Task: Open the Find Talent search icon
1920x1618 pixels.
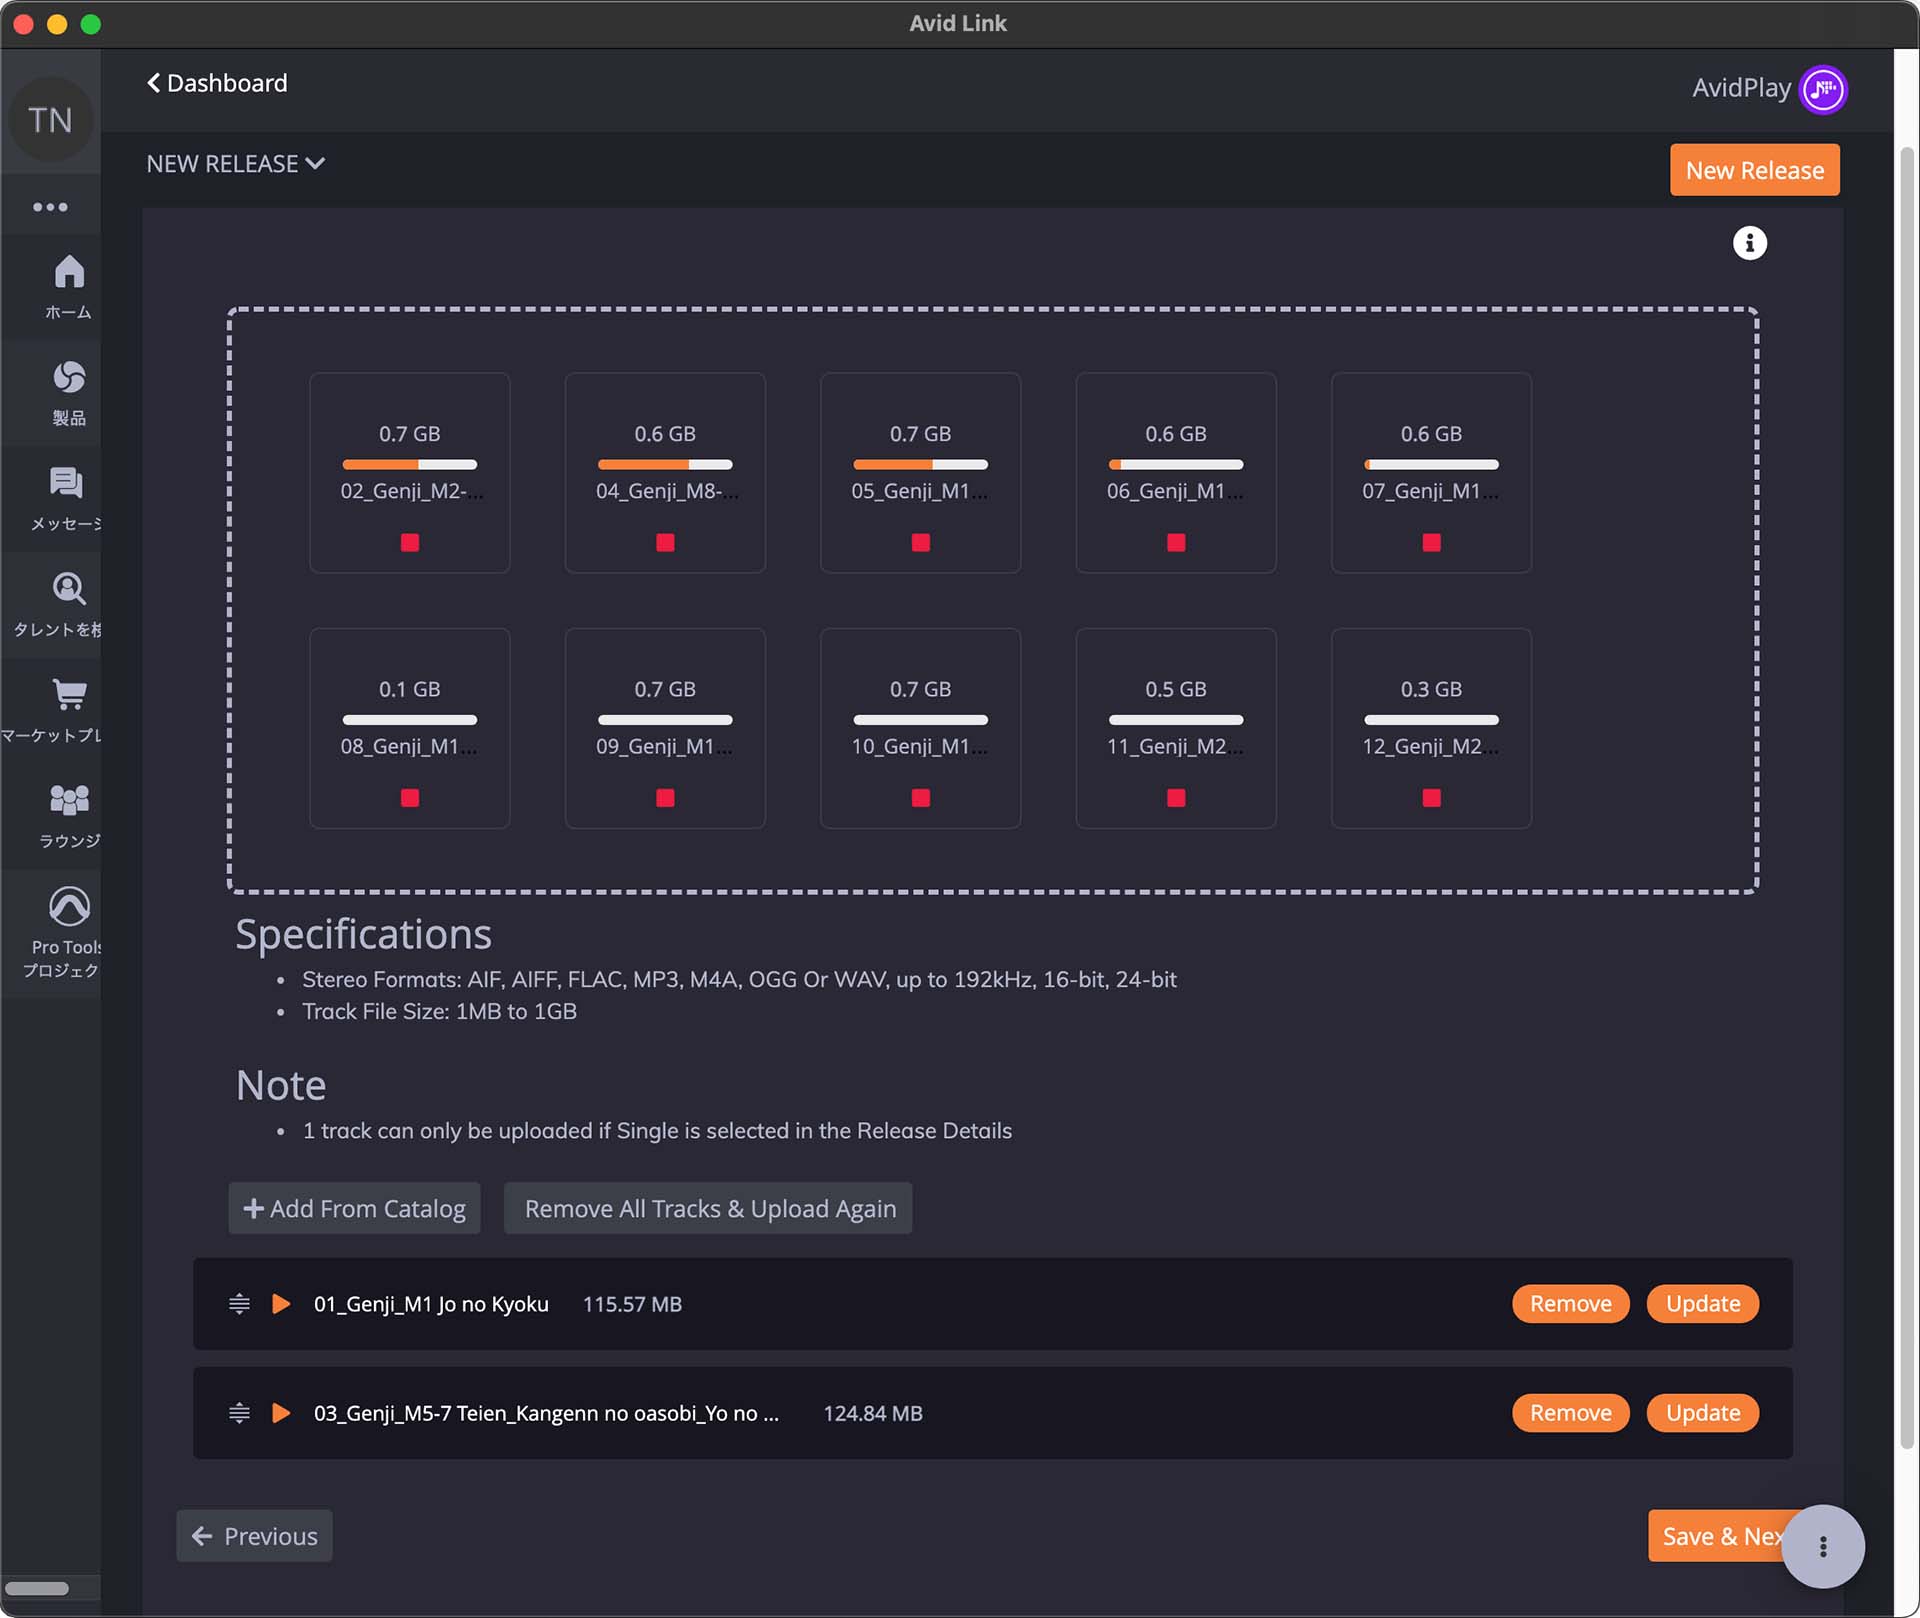Action: tap(68, 589)
